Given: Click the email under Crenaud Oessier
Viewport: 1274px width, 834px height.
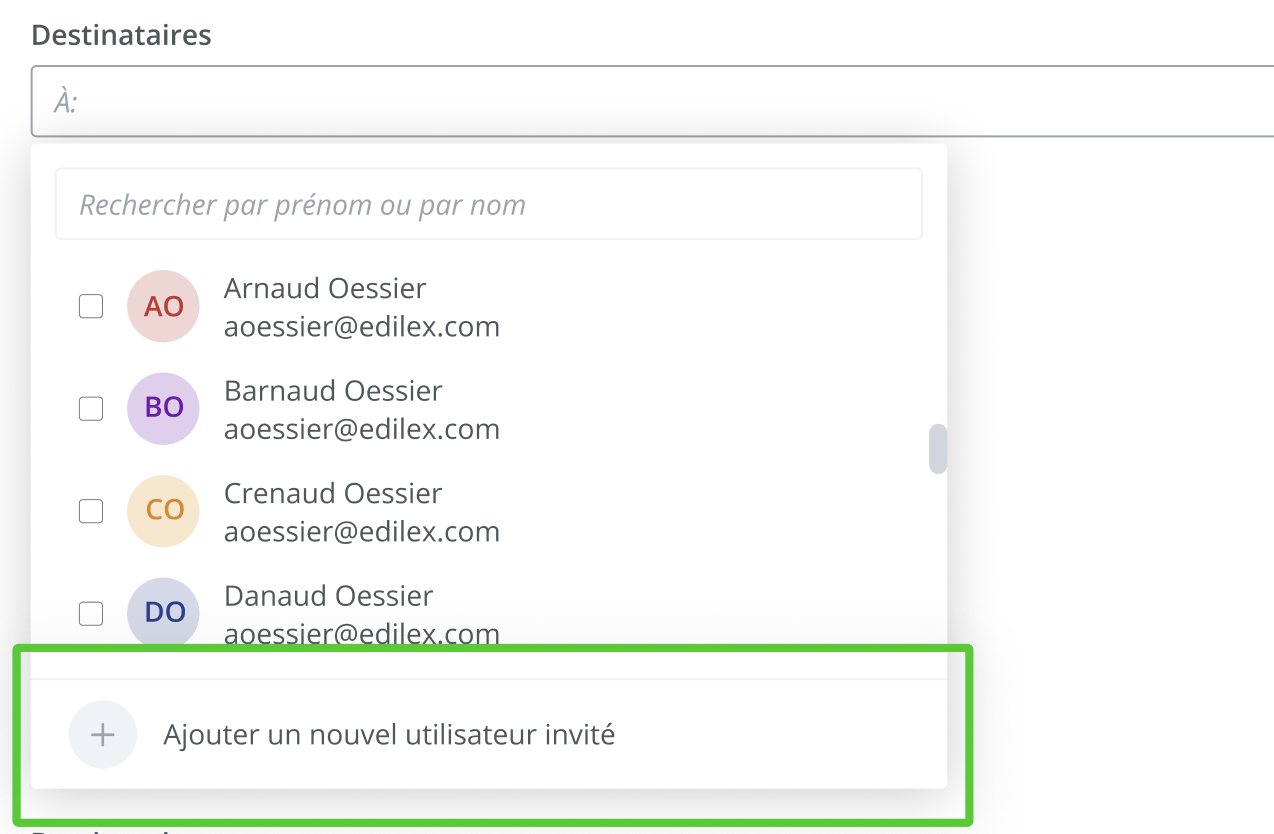Looking at the screenshot, I should 362,532.
